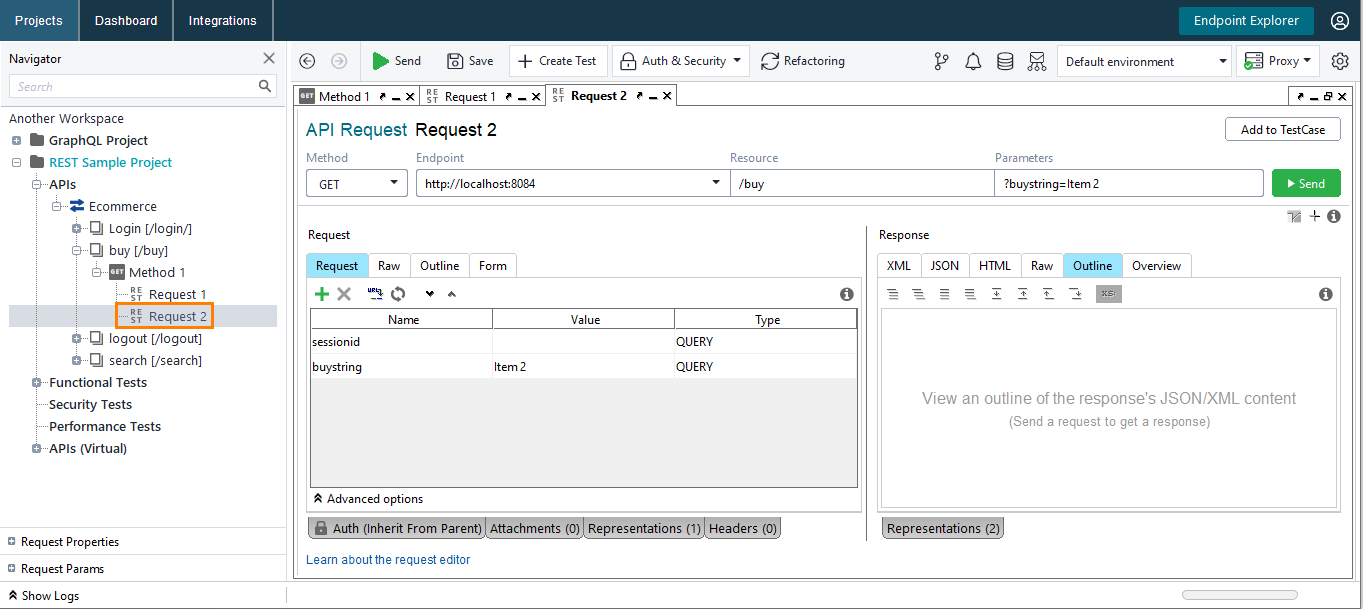The height and width of the screenshot is (609, 1366).
Task: Switch to the Raw request tab
Action: [x=389, y=265]
